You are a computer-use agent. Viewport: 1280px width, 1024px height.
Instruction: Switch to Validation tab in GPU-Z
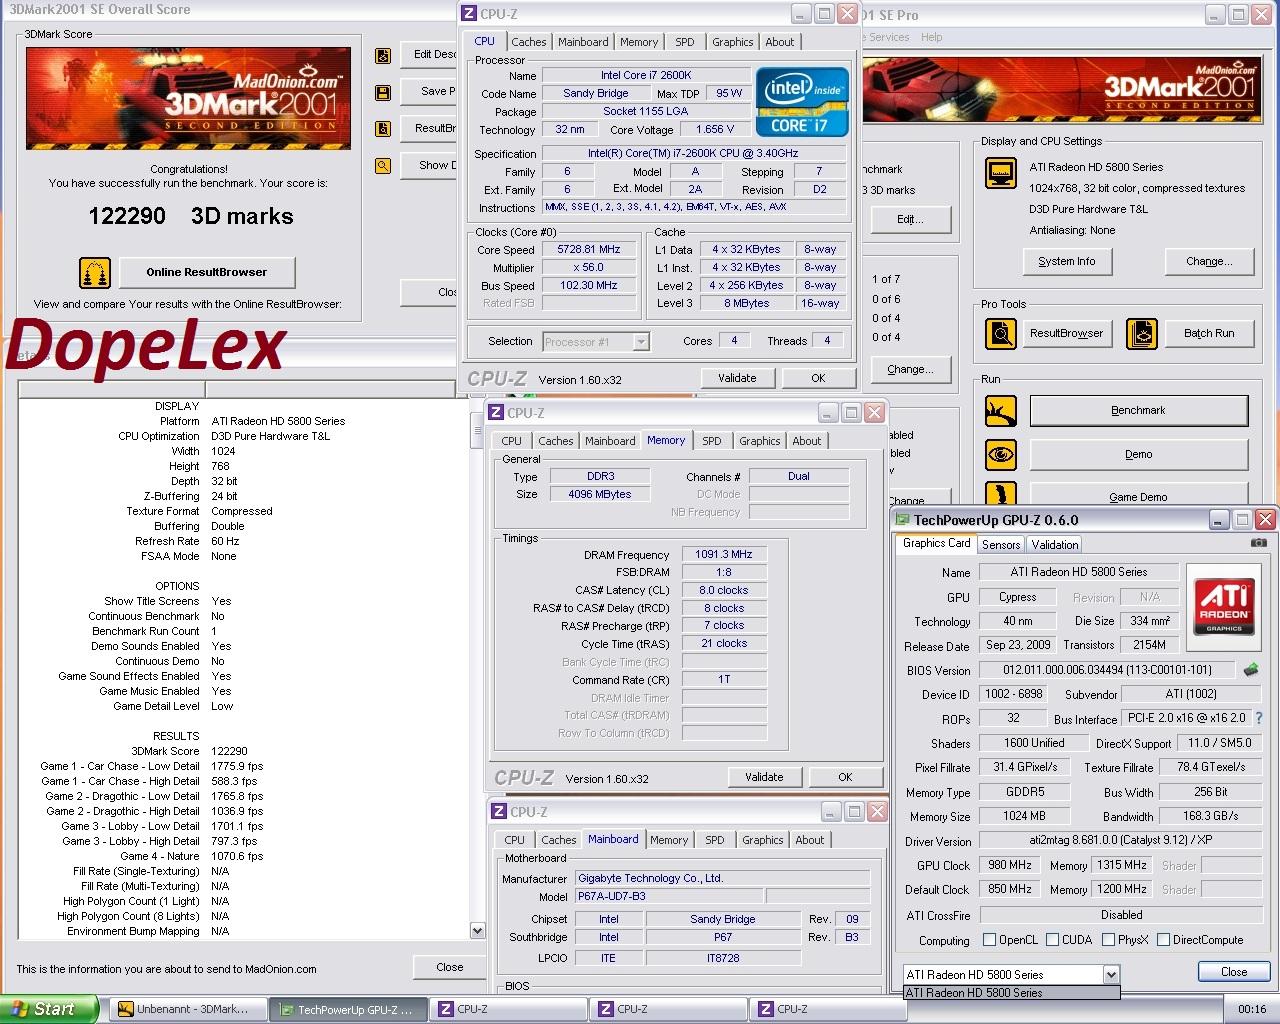coord(1055,545)
